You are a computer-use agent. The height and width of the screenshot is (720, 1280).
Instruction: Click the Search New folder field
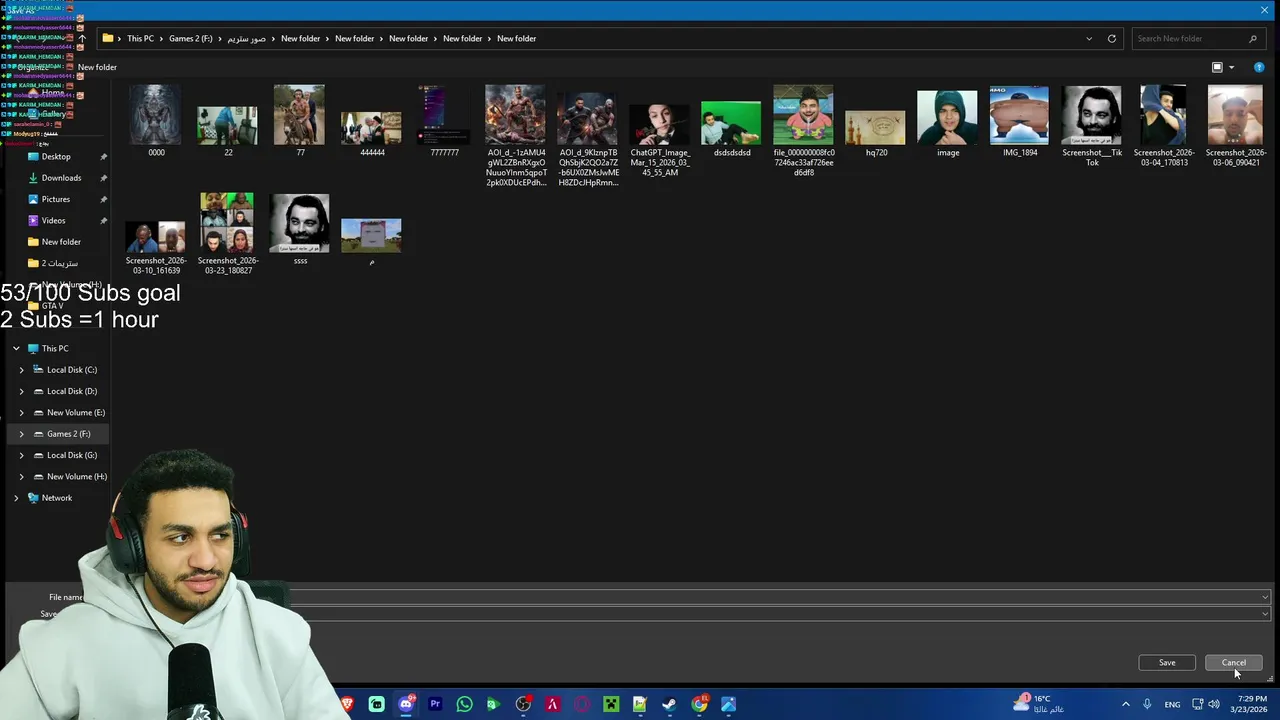(x=1197, y=38)
